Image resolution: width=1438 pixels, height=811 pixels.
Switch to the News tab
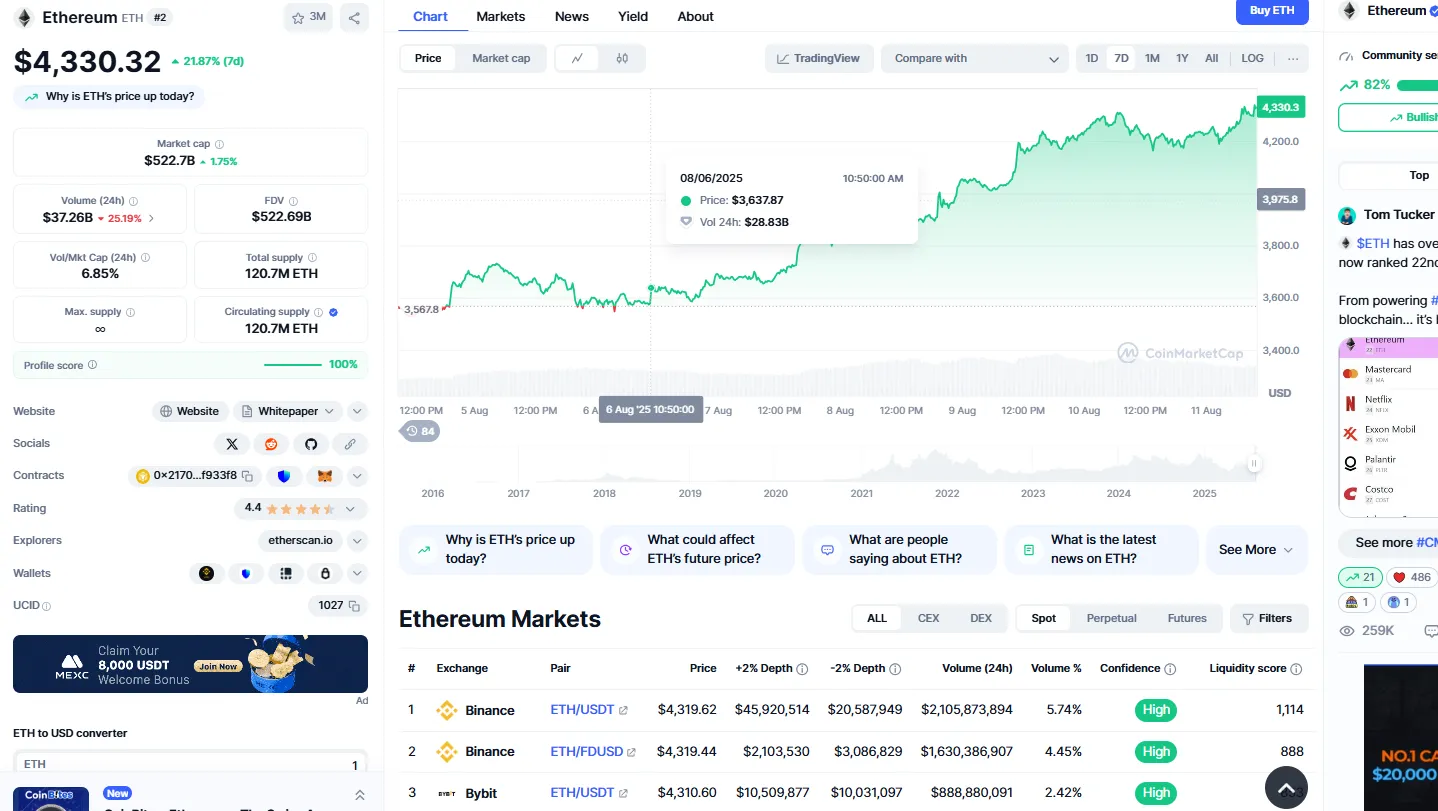pyautogui.click(x=571, y=16)
